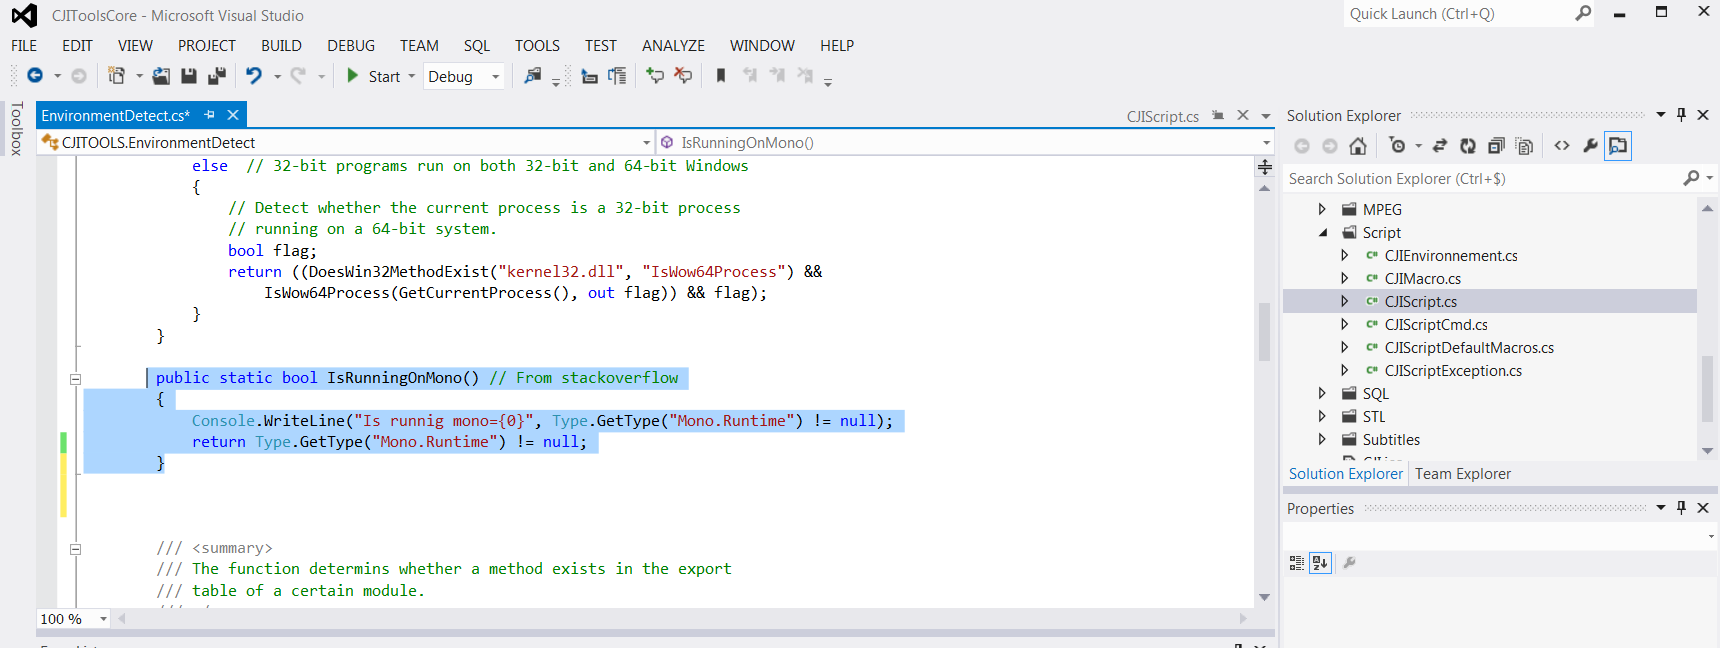Toggle Alphabetical sort in Properties panel
1720x648 pixels.
[1320, 563]
